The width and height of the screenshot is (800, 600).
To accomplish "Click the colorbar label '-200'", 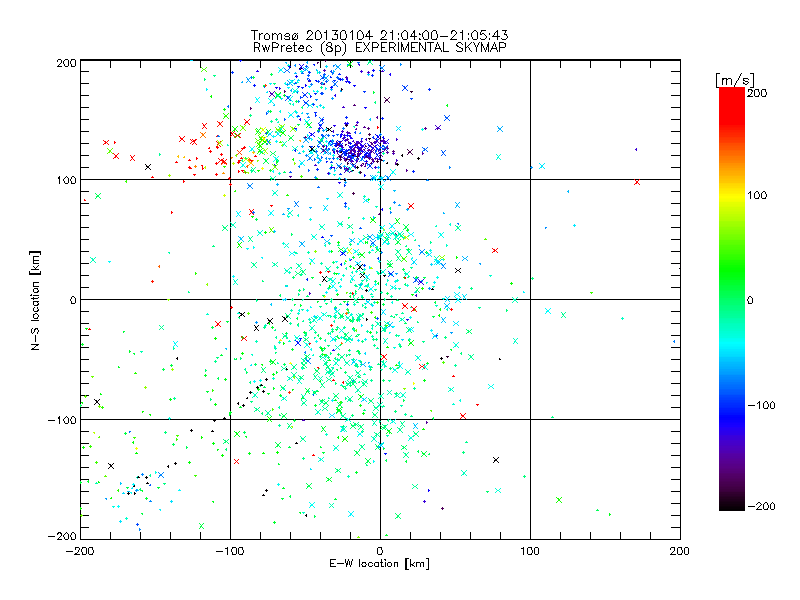I will [x=761, y=506].
